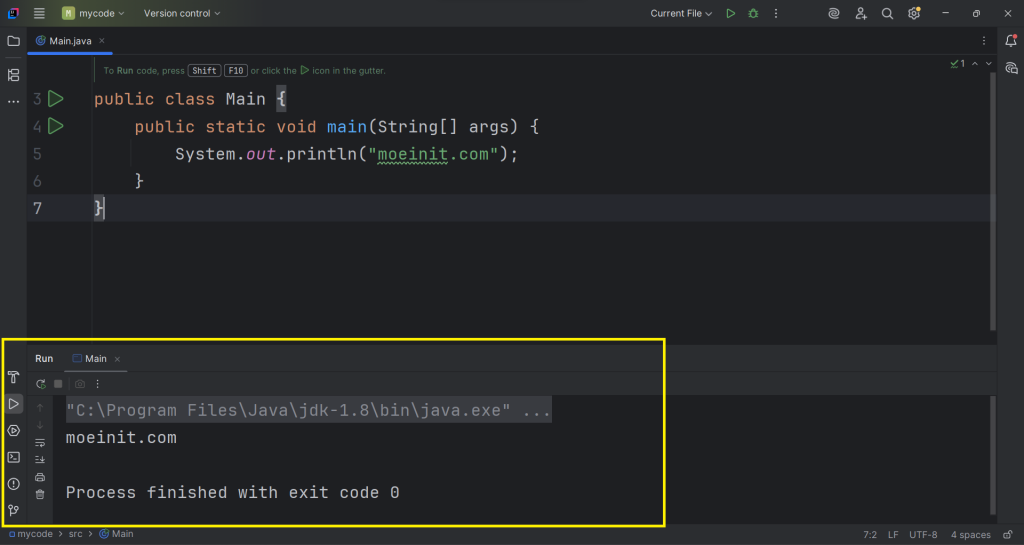Click the src breadcrumb
Viewport: 1024px width, 545px height.
(x=75, y=534)
